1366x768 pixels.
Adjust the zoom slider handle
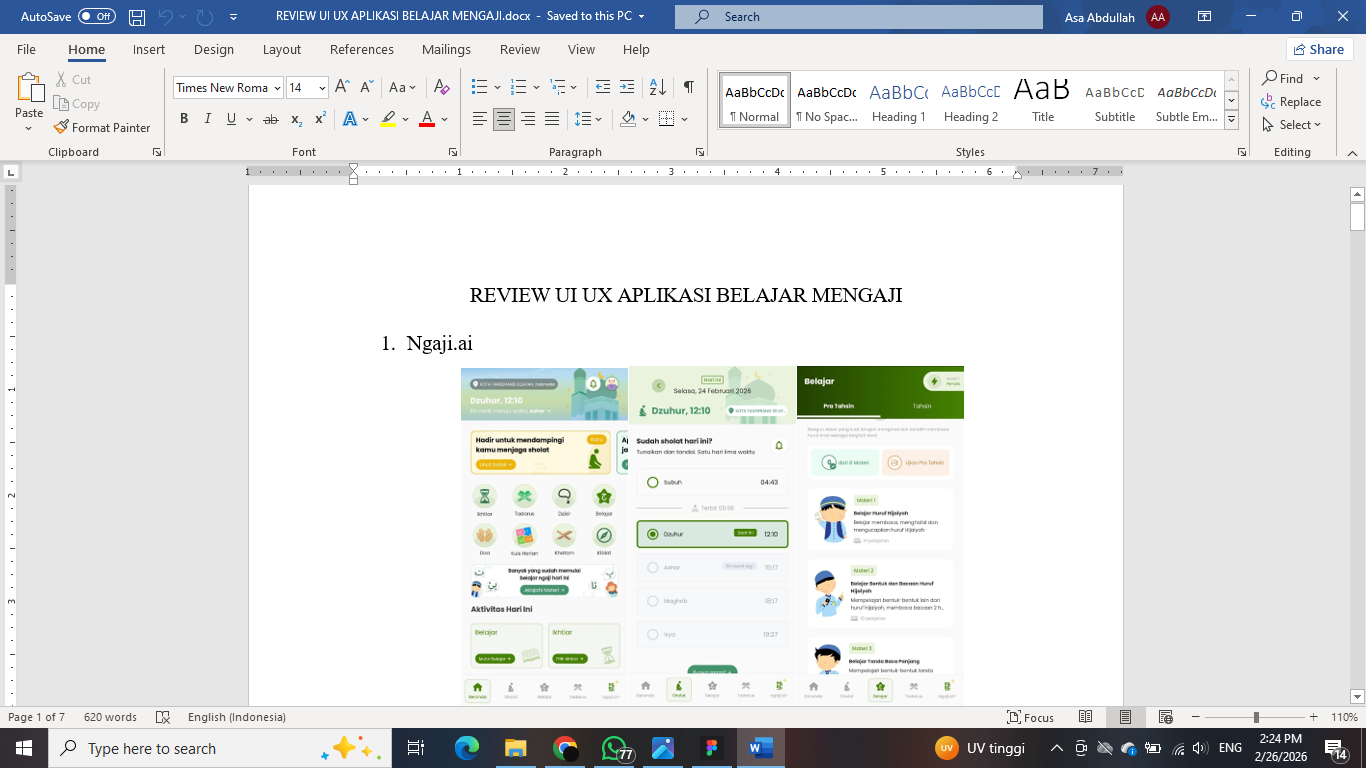pos(1256,717)
